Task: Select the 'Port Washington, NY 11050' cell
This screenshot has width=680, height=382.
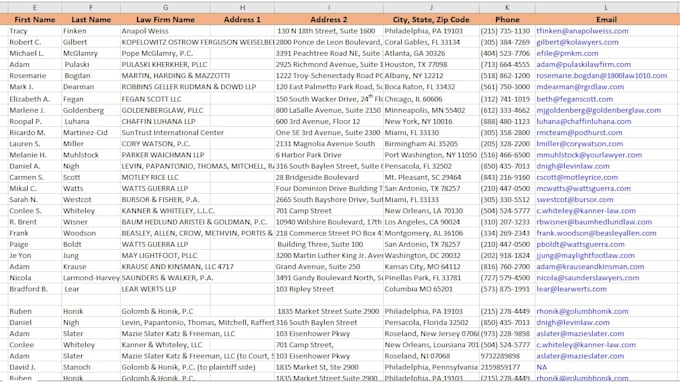Action: coord(431,155)
